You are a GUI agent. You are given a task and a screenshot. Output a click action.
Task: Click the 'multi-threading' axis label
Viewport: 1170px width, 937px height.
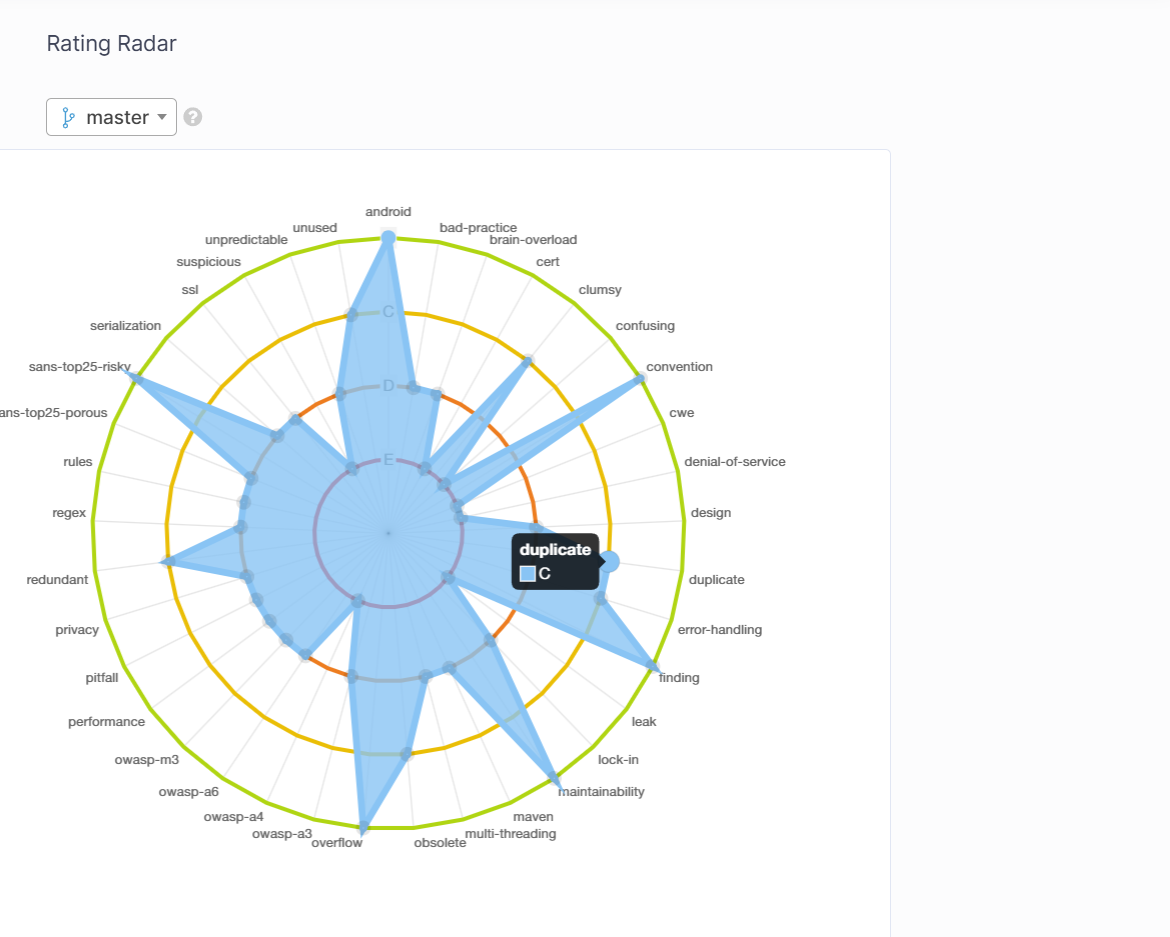(x=510, y=833)
